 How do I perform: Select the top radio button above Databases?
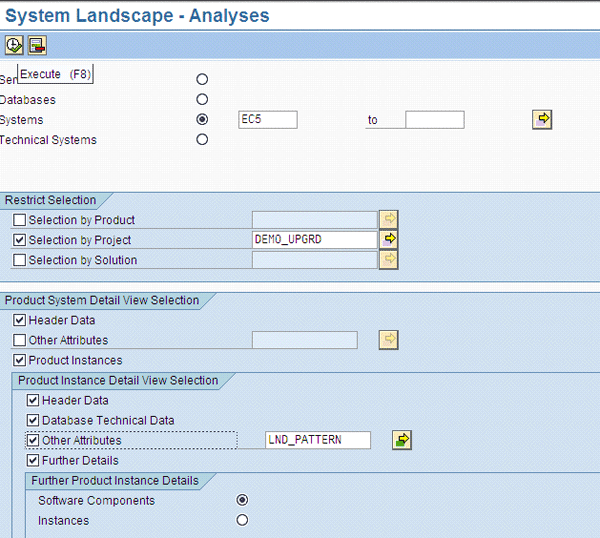pos(202,79)
